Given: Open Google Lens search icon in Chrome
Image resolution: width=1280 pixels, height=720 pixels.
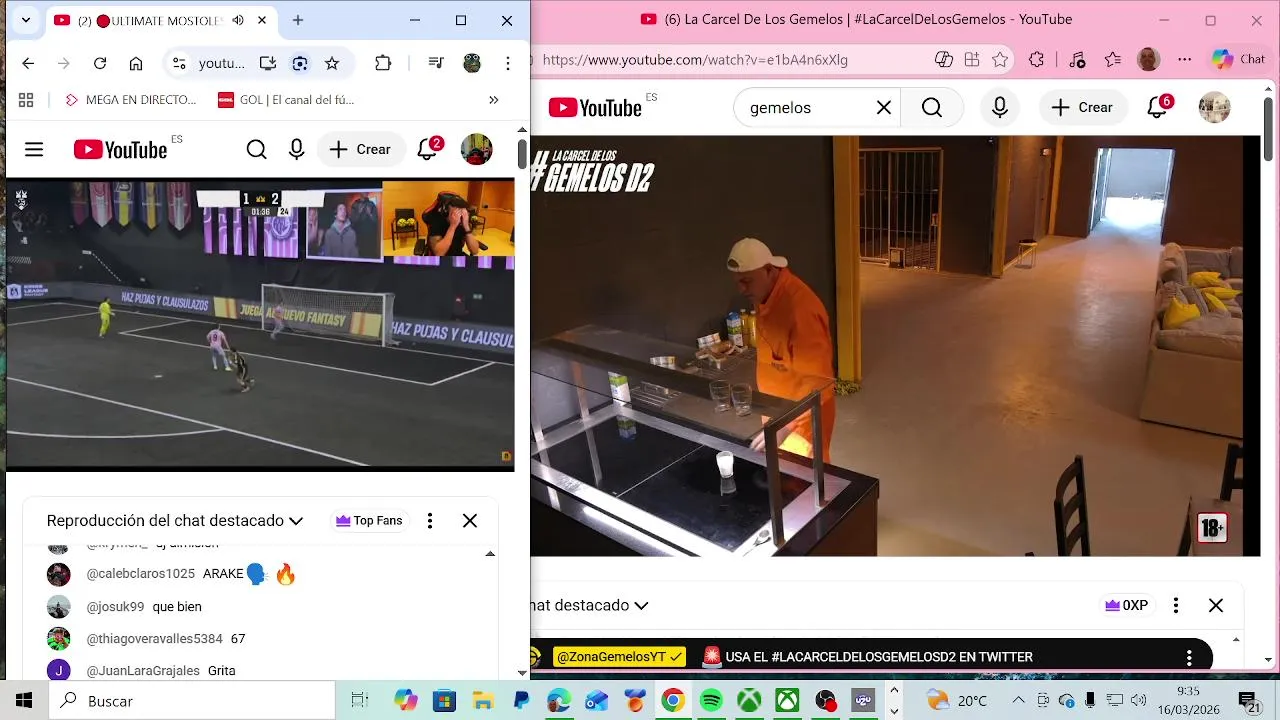Looking at the screenshot, I should click(300, 63).
